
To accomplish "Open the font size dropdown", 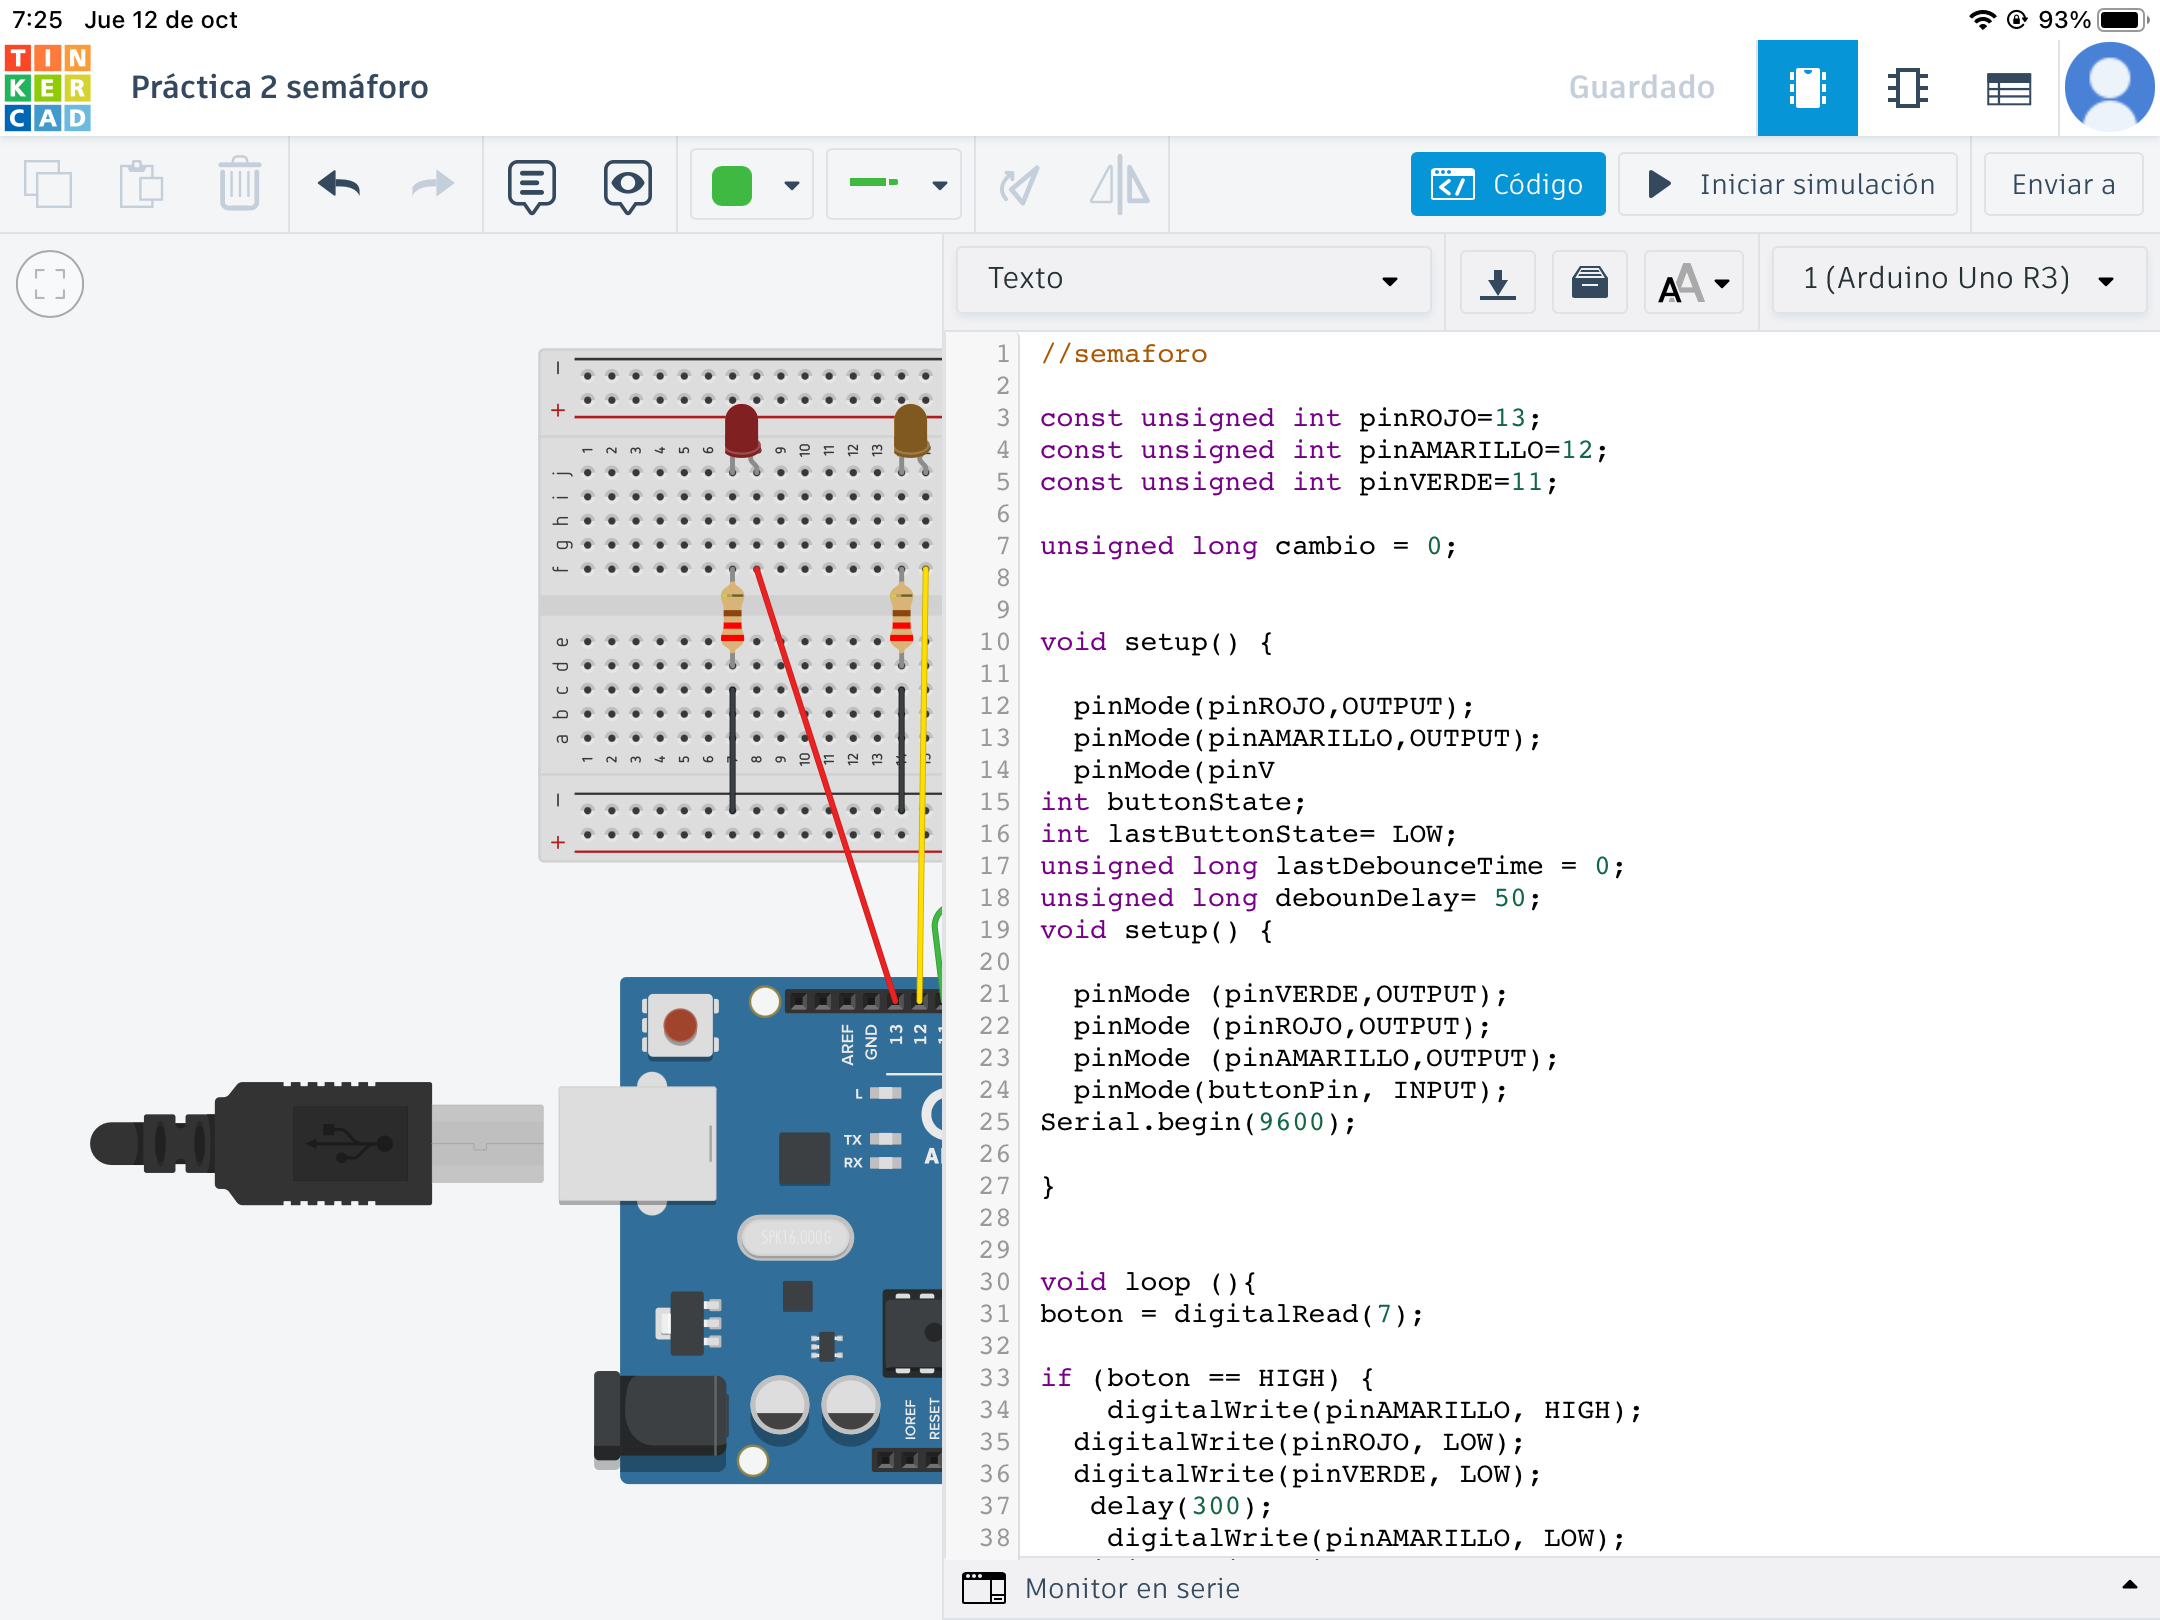I will (x=1694, y=283).
